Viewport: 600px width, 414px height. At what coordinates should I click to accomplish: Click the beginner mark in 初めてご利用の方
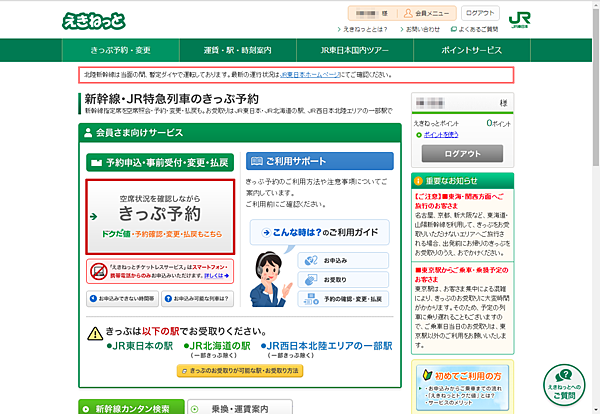pos(427,375)
